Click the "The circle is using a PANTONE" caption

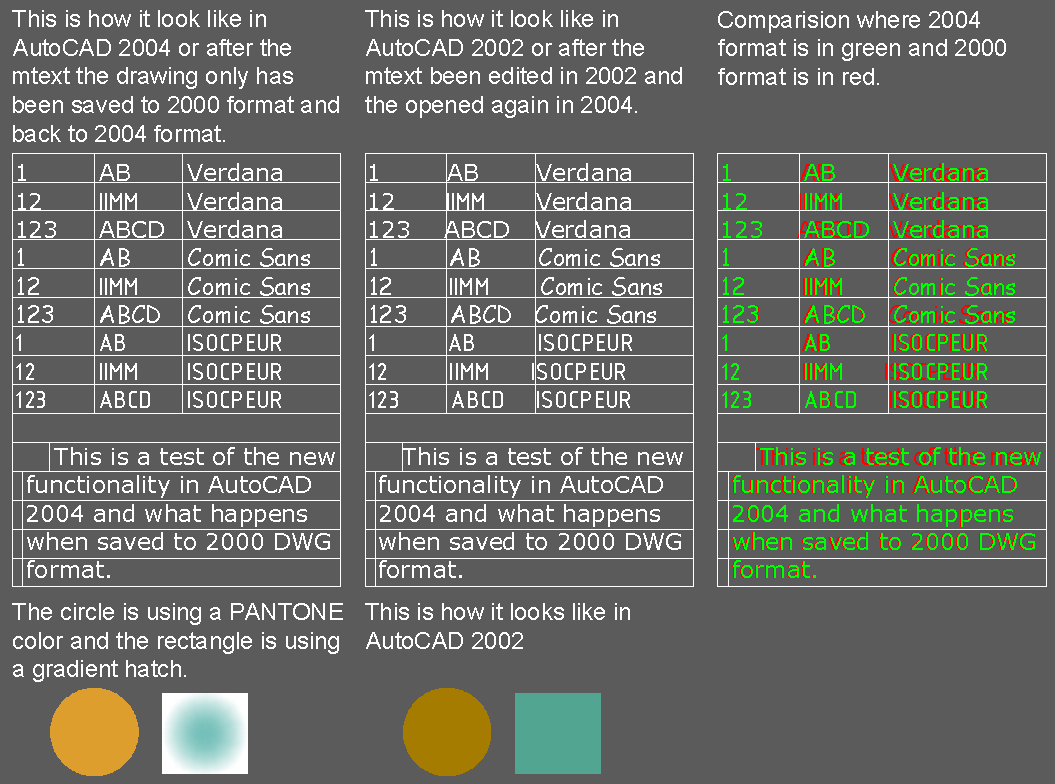pos(178,612)
